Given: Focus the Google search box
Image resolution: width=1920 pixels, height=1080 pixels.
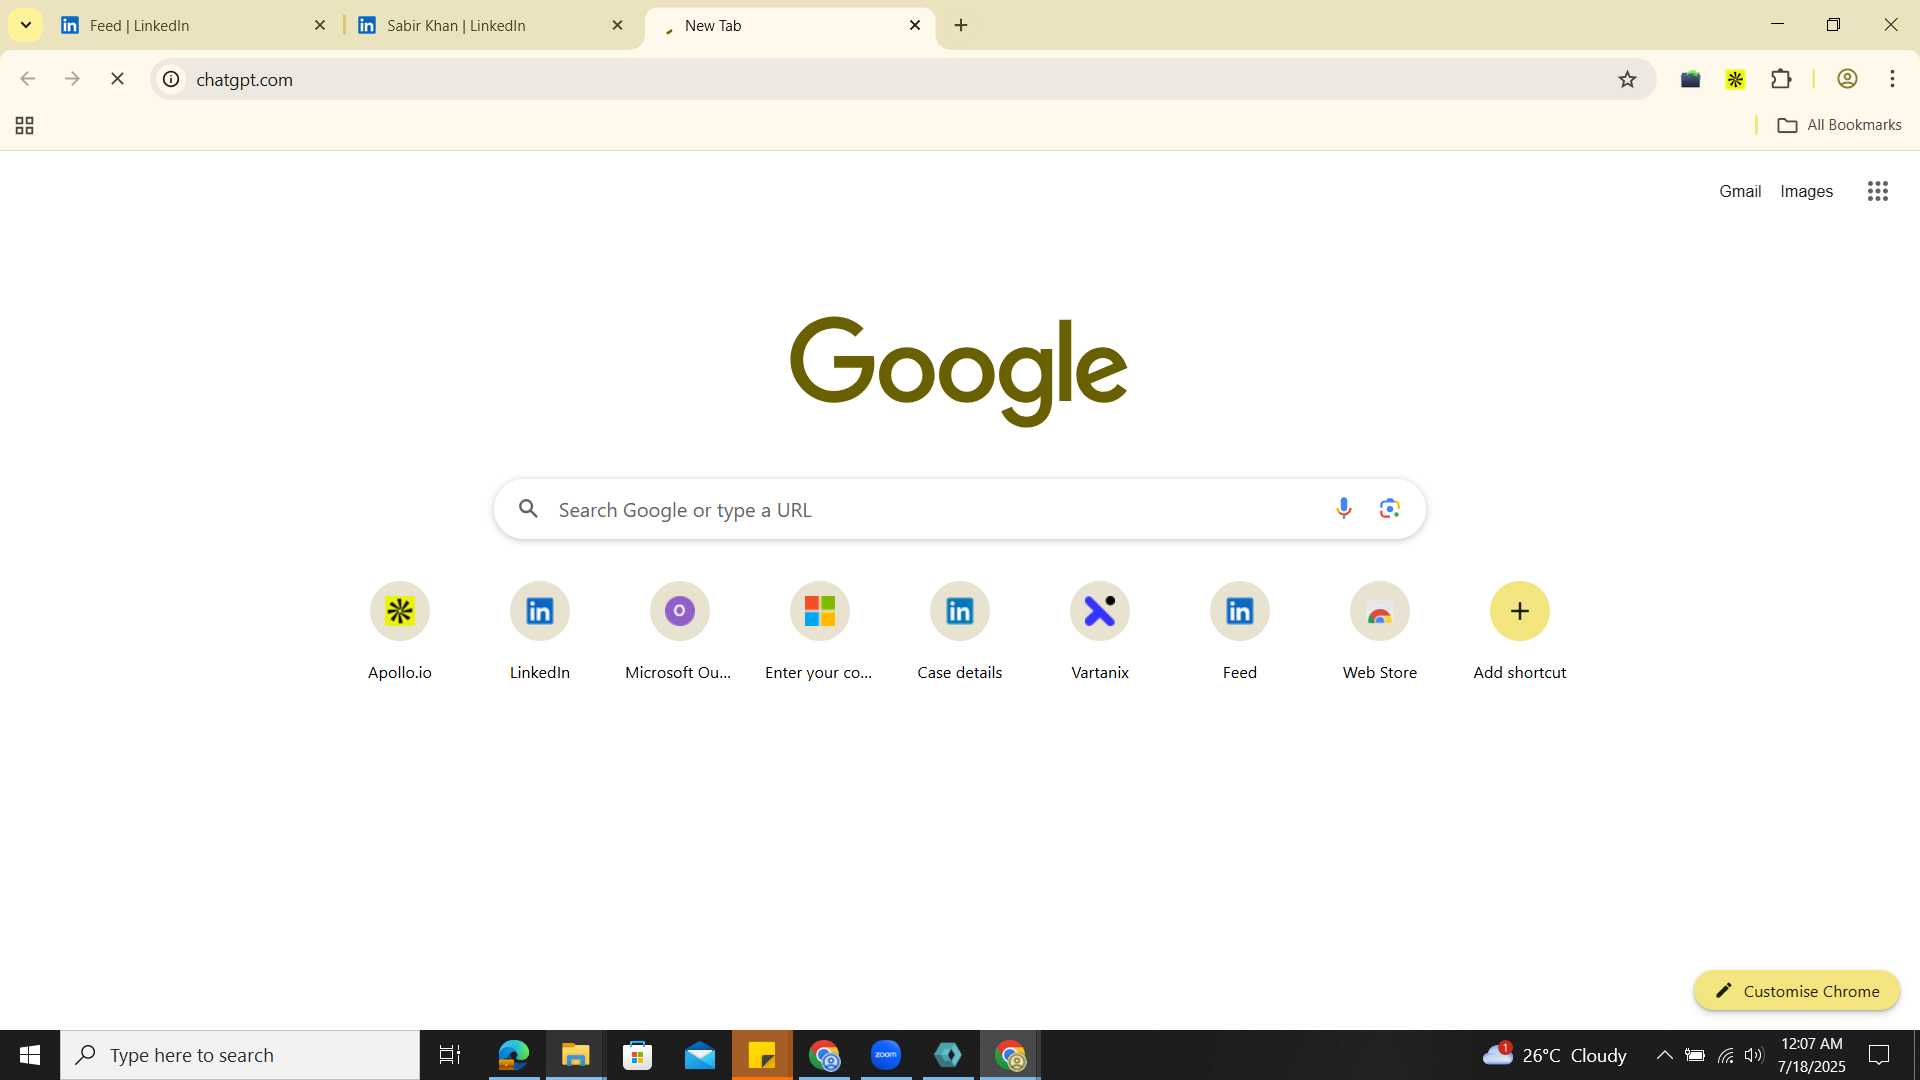Looking at the screenshot, I should coord(959,509).
